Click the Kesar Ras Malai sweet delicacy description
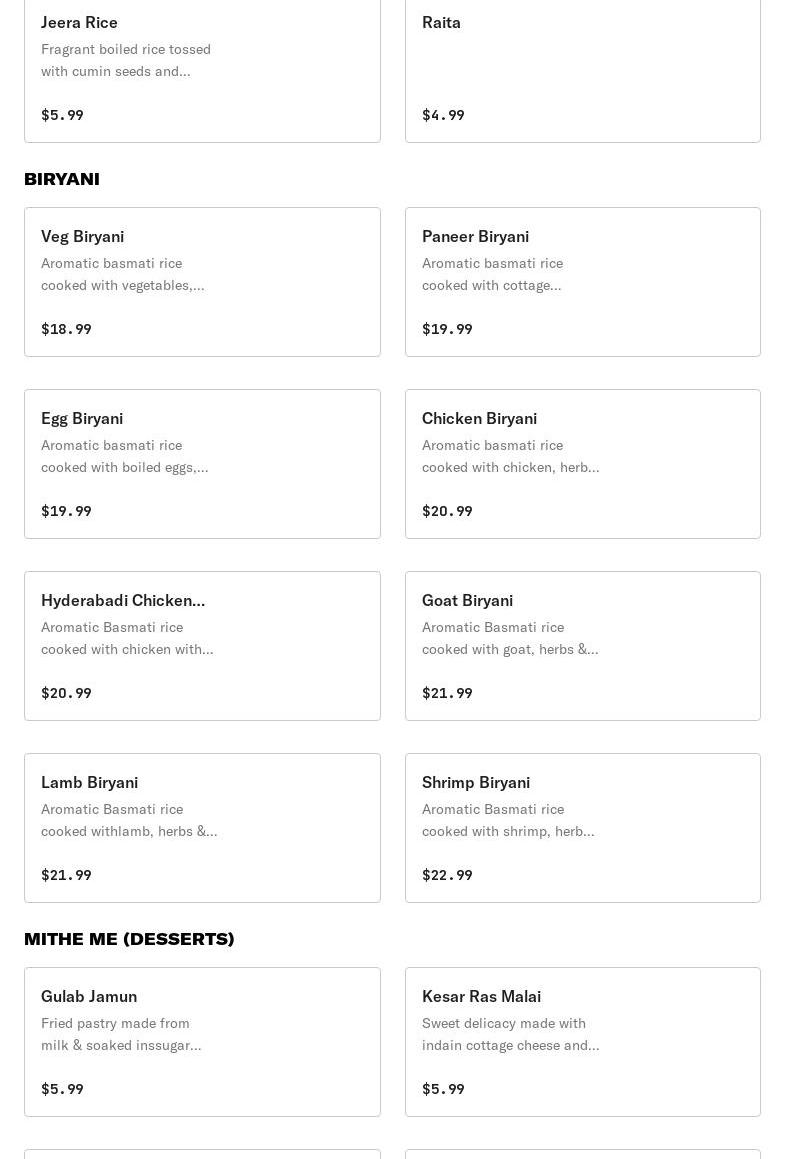Screen dimensions: 785x1159 point(510,1034)
